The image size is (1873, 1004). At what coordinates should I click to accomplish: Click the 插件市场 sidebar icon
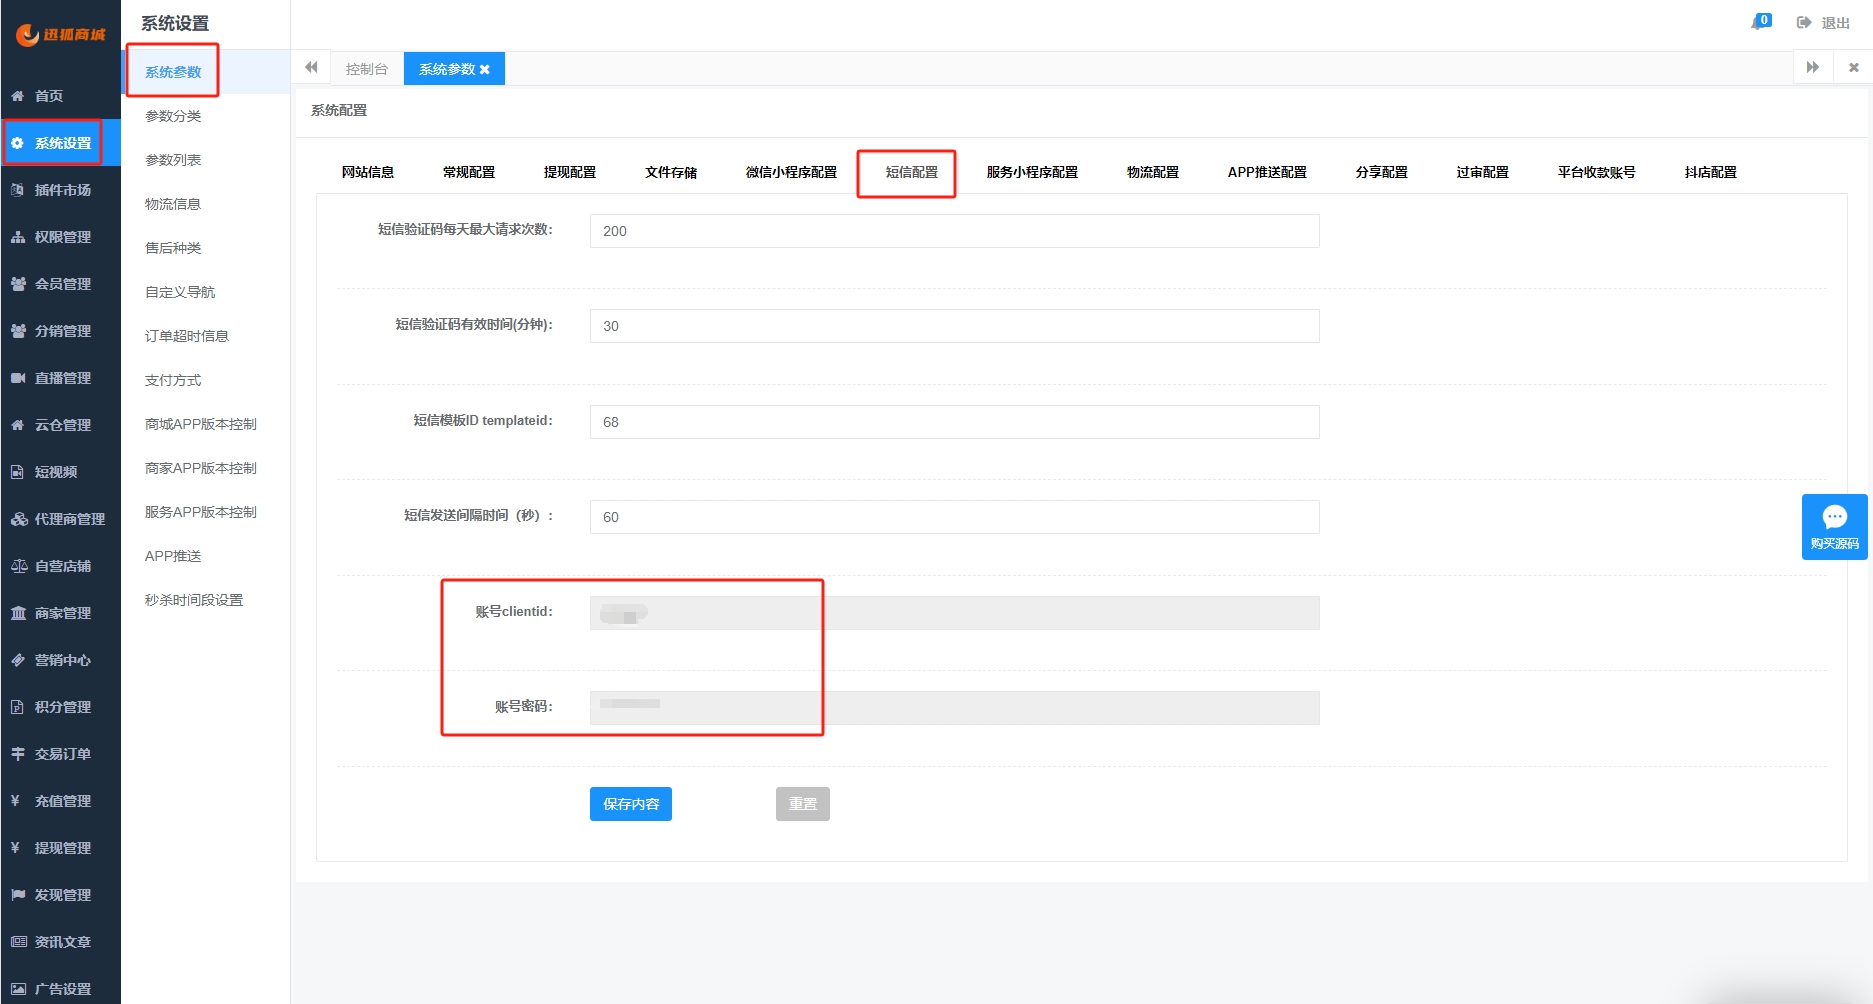17,190
